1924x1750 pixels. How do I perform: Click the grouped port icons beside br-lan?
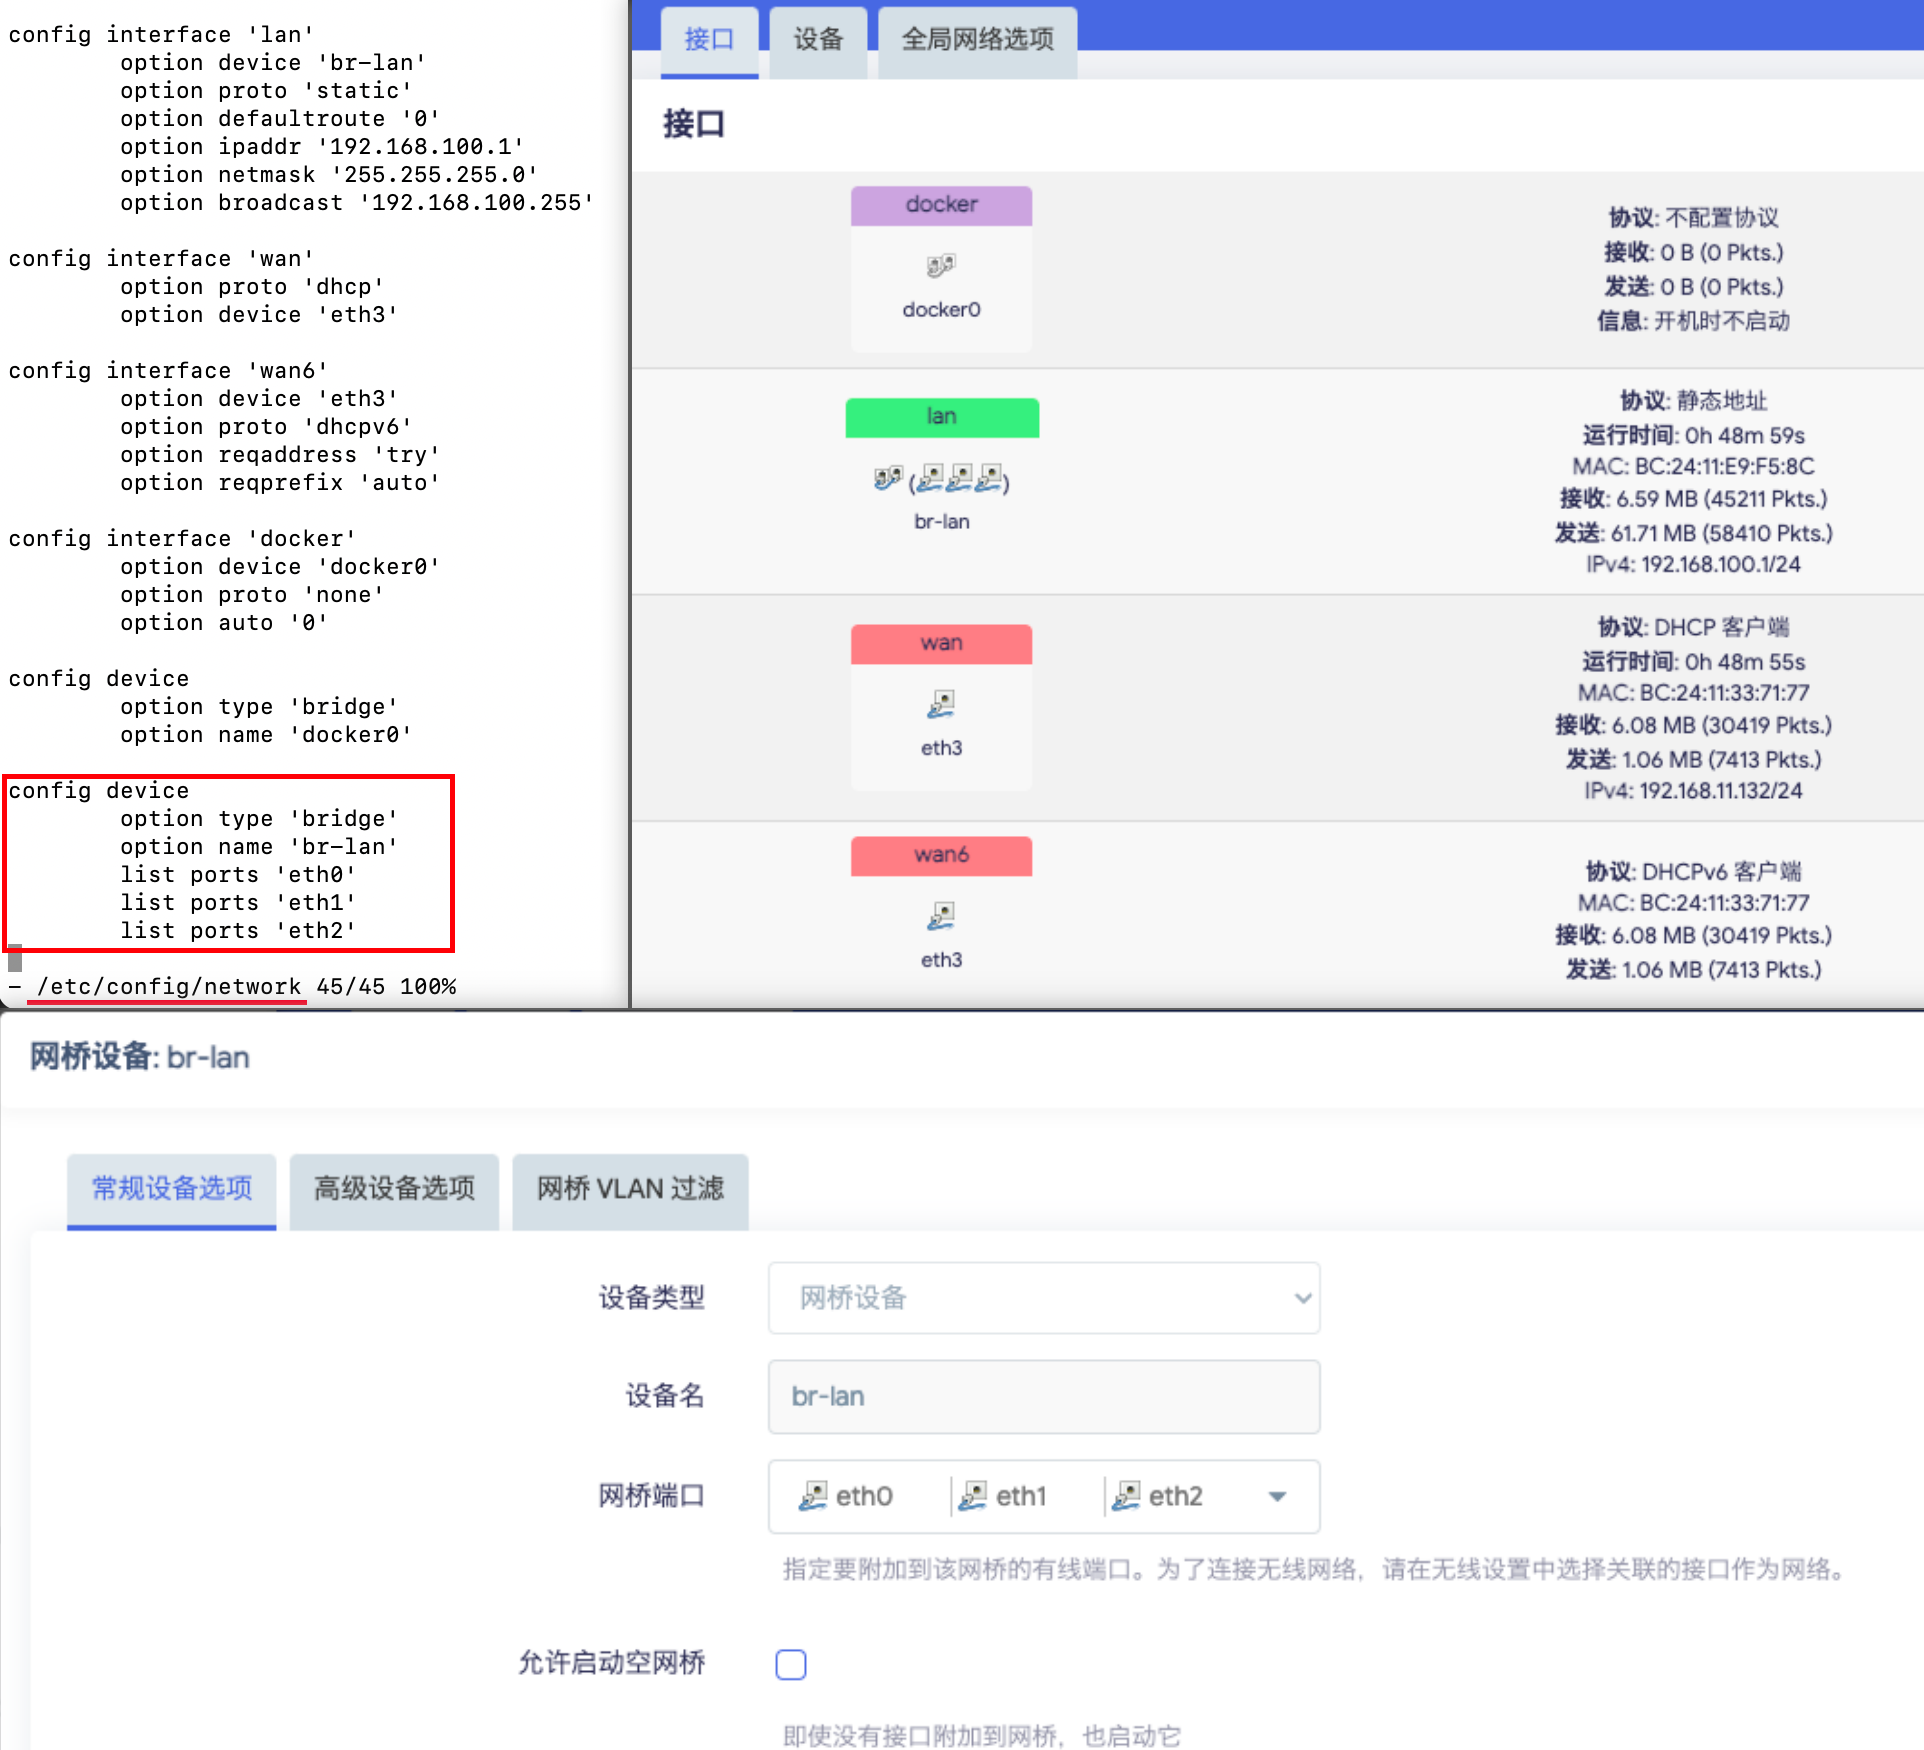[x=960, y=479]
